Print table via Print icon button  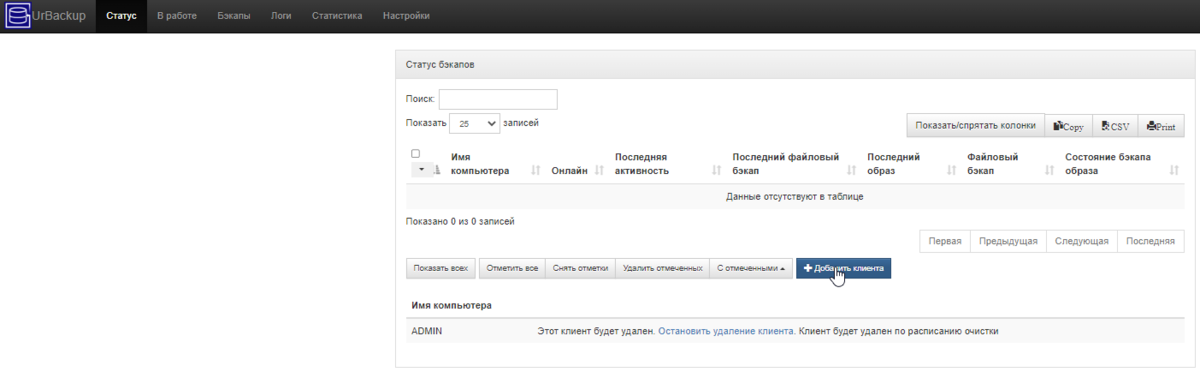(x=1161, y=126)
